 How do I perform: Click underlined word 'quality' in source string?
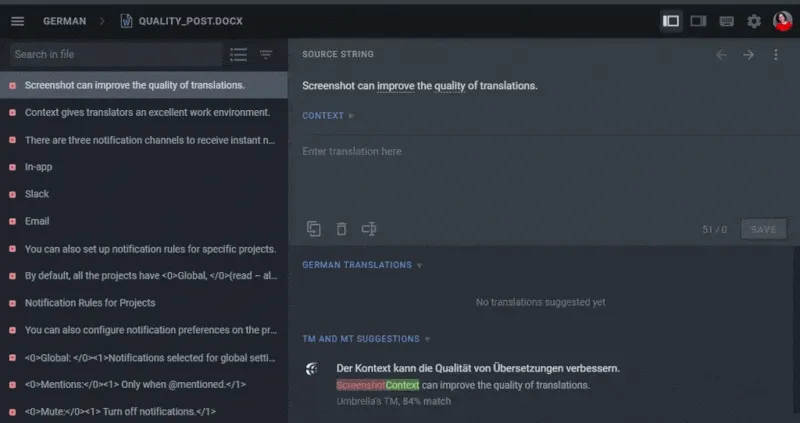pos(449,86)
